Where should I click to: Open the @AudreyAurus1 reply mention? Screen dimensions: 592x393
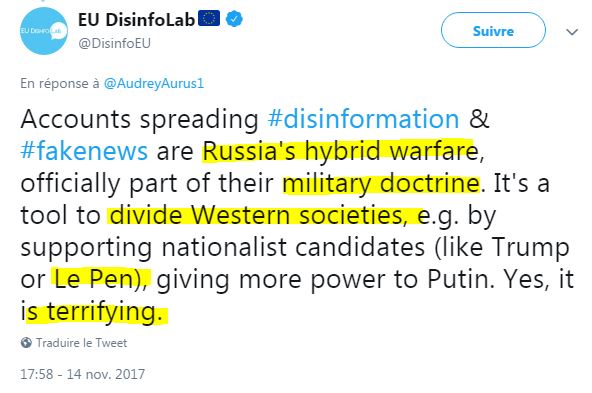pos(154,83)
